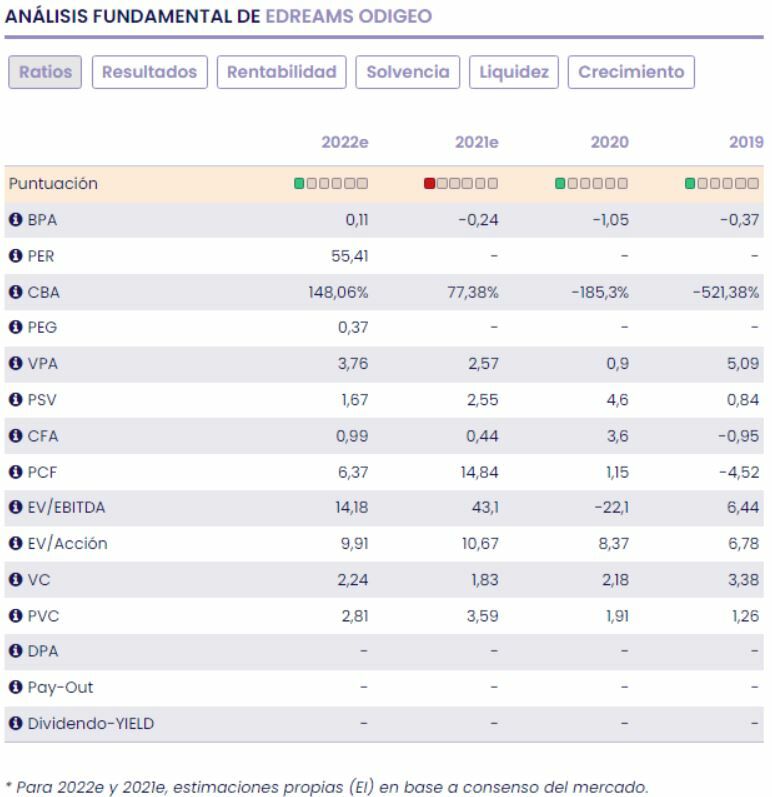Click the info icon next to PEG
The image size is (772, 797).
coord(15,328)
